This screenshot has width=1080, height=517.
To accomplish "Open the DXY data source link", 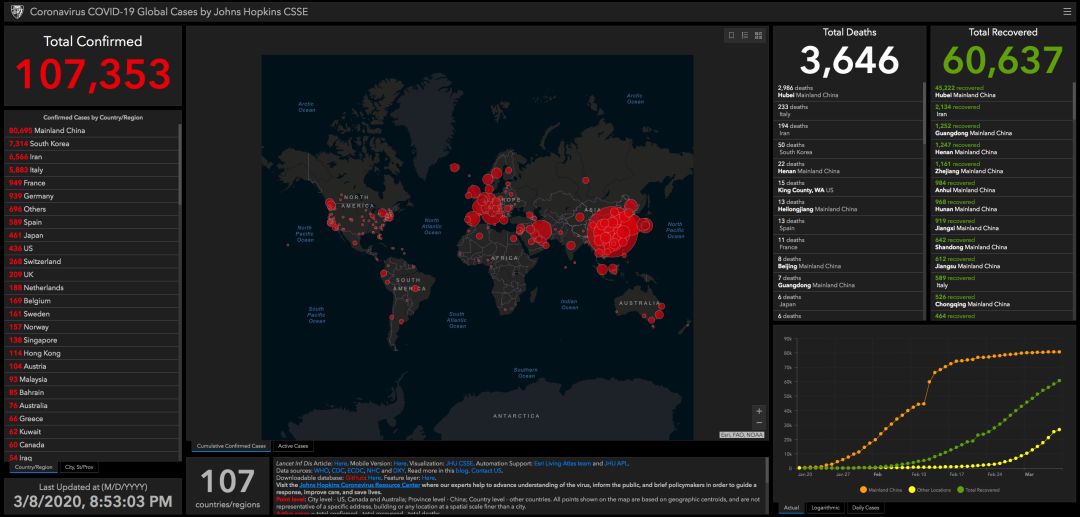I will [399, 471].
